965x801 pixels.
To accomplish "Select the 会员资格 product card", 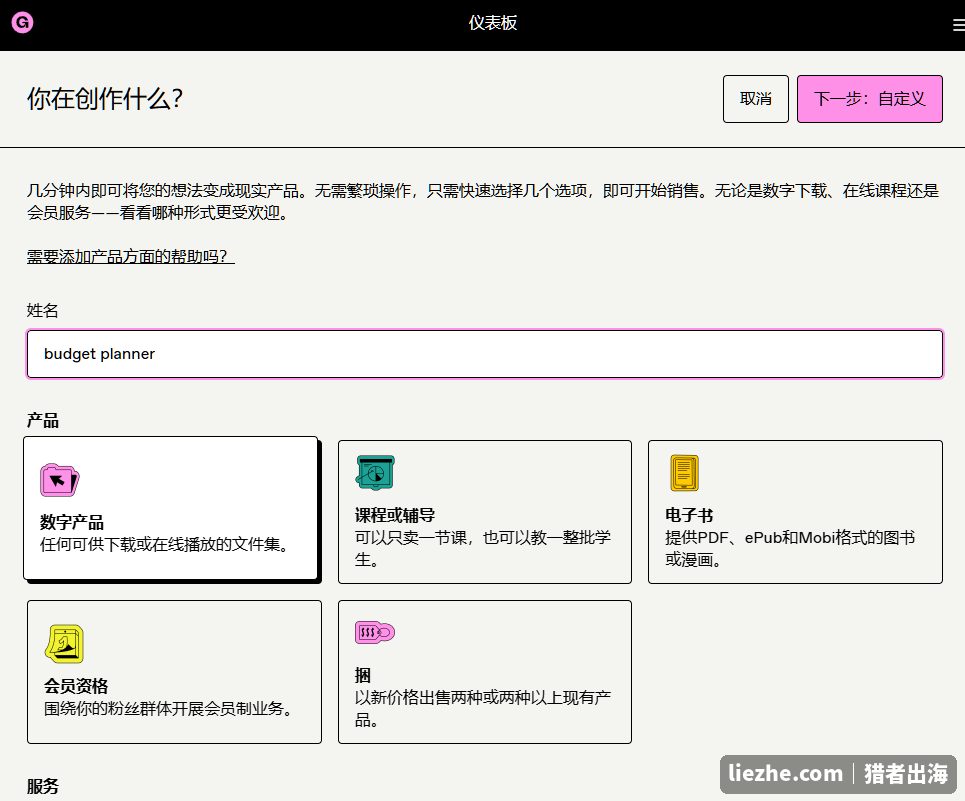I will pos(174,672).
